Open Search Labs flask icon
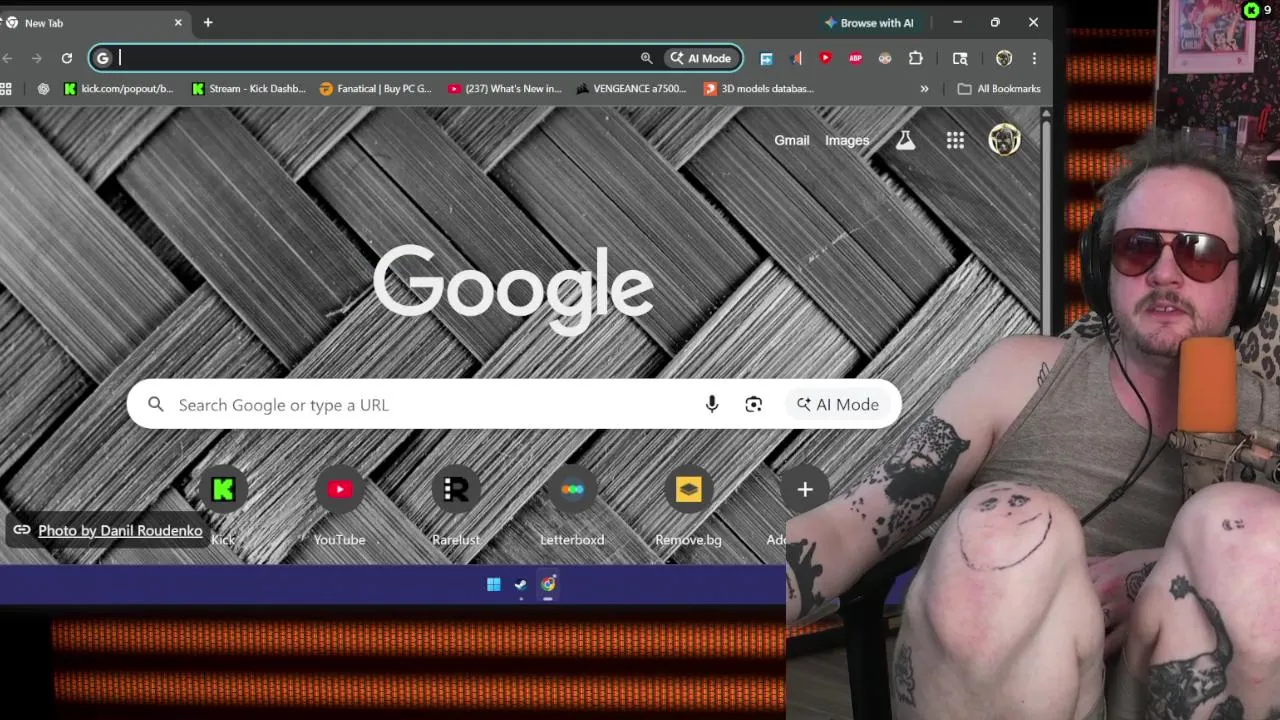This screenshot has width=1280, height=720. 905,141
